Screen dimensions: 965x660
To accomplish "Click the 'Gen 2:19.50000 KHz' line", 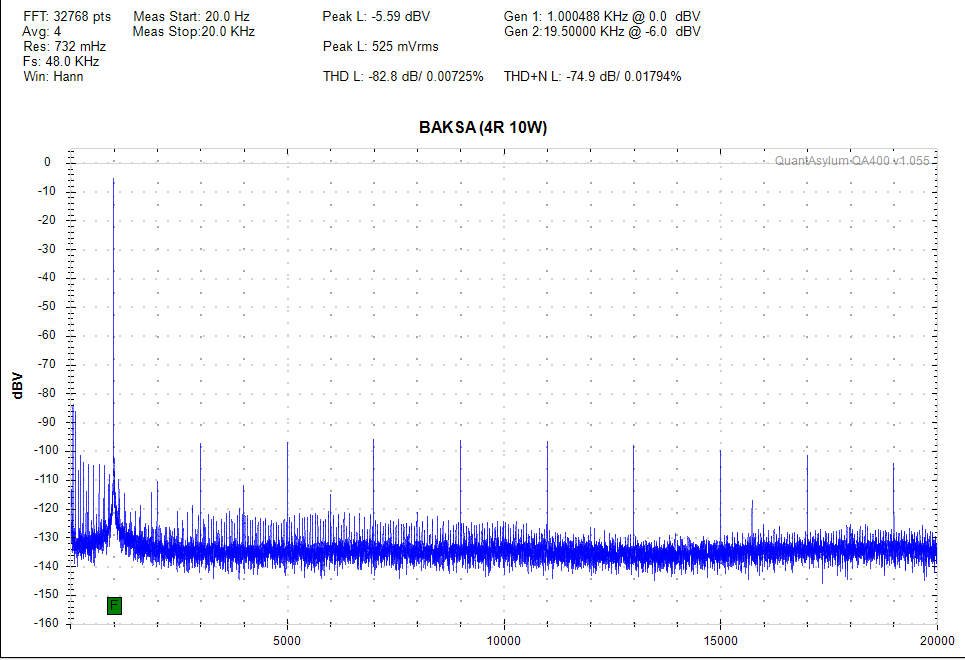I will coord(602,31).
